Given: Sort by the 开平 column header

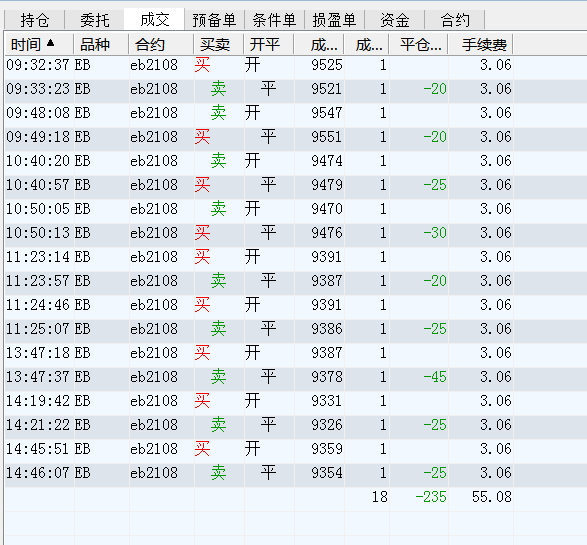Looking at the screenshot, I should coord(269,45).
